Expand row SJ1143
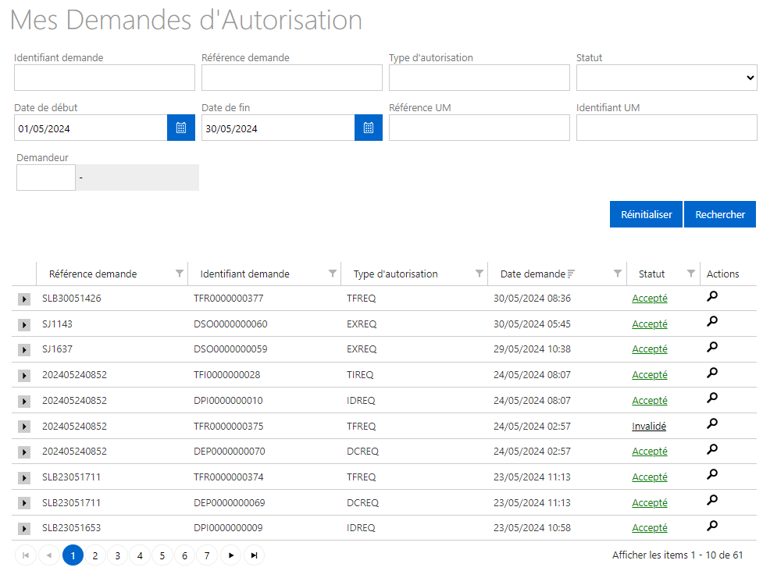 tap(24, 324)
